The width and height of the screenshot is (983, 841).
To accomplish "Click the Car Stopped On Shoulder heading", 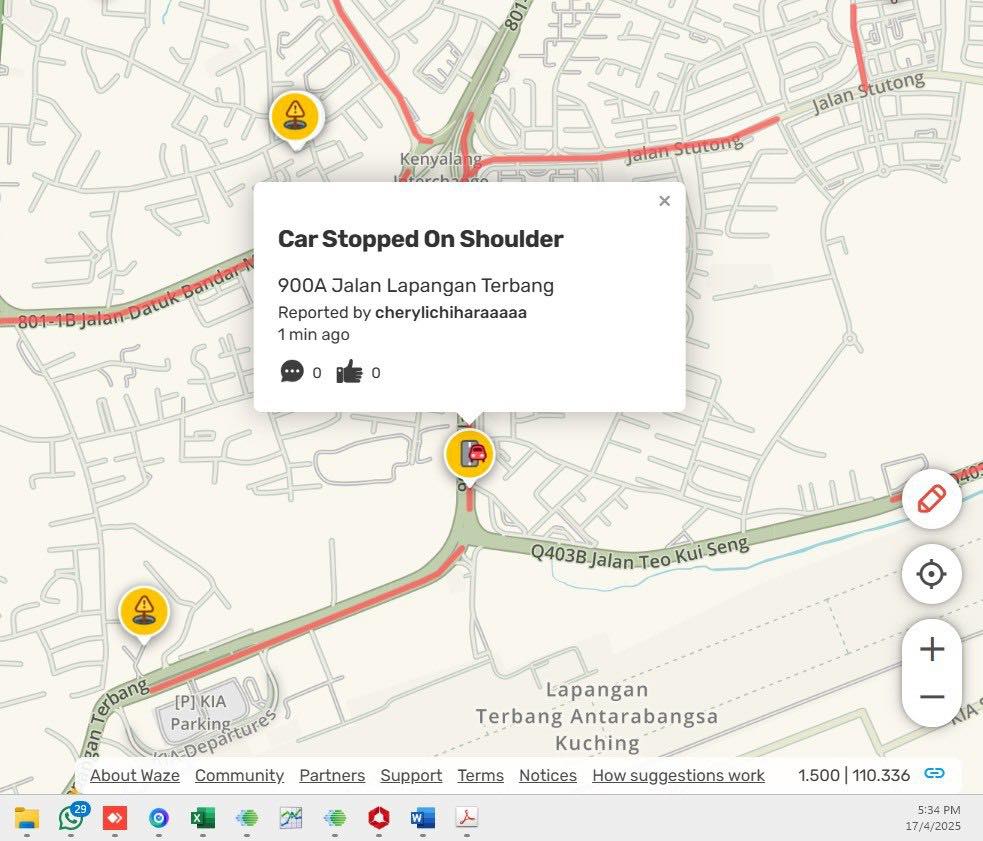I will 421,239.
